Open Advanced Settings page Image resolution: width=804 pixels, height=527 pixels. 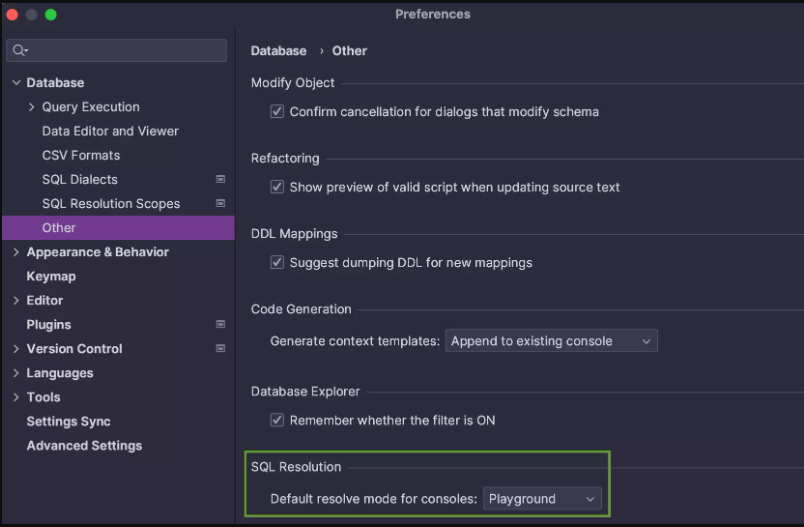(85, 445)
